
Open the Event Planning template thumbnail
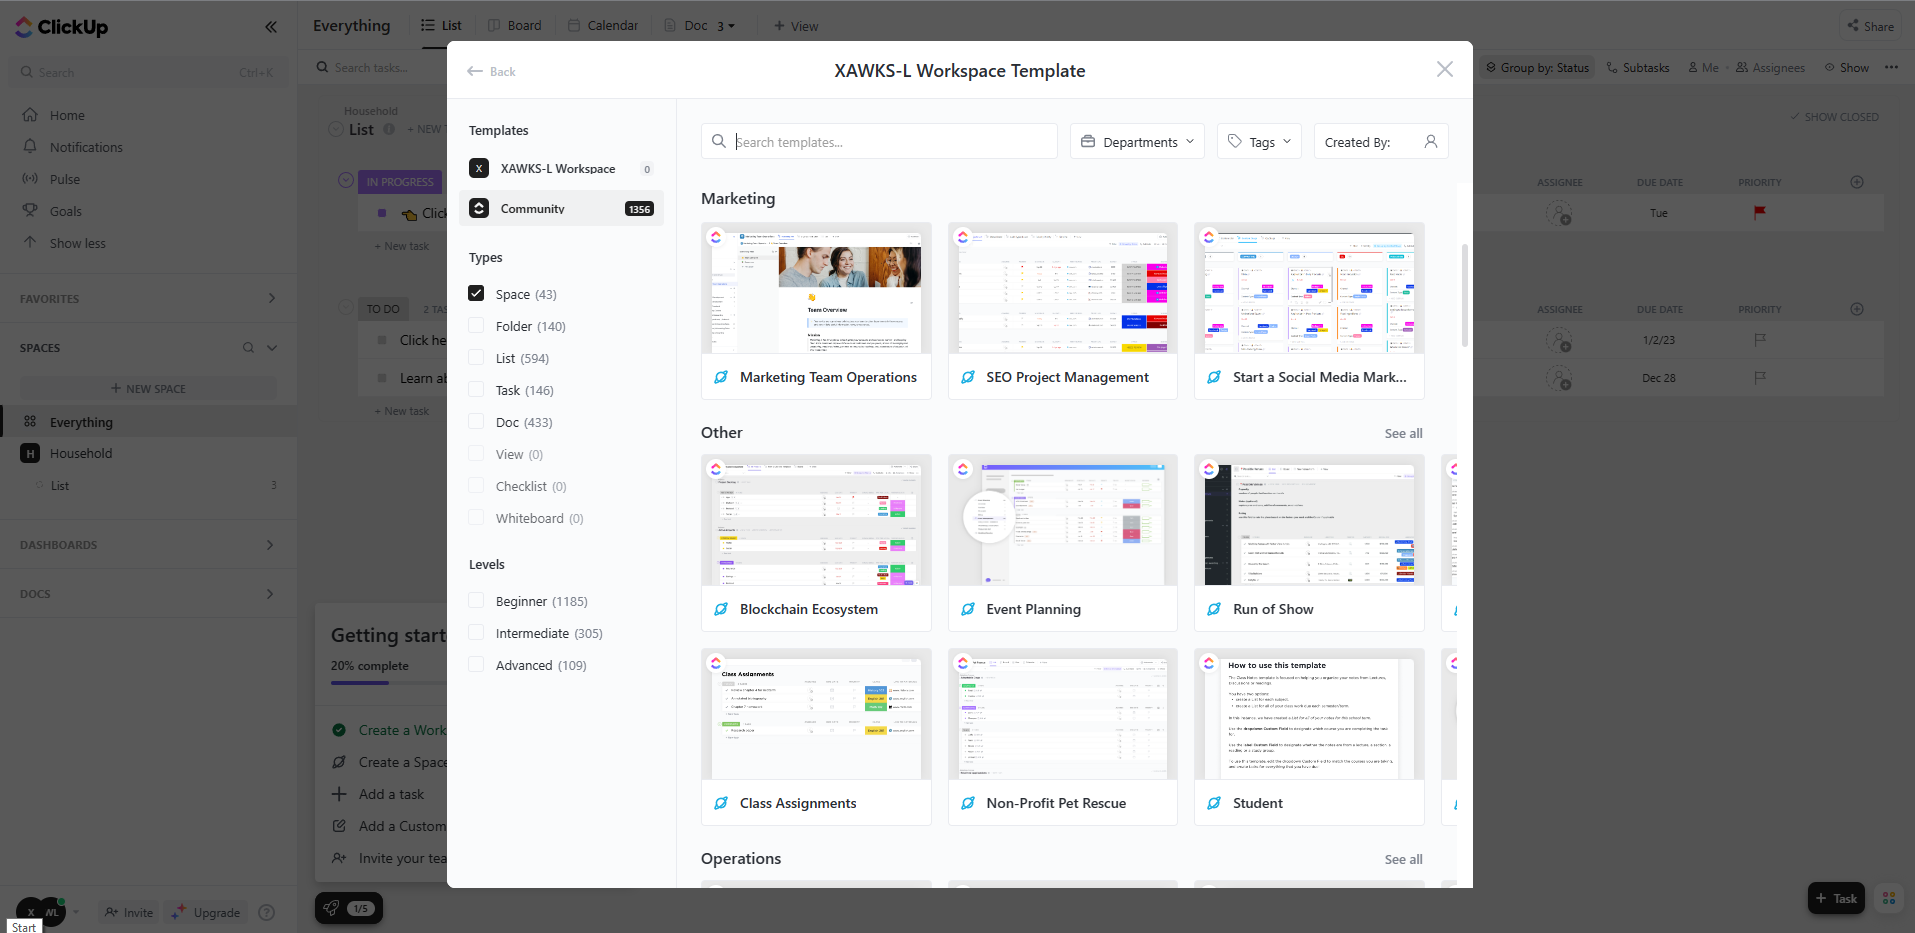click(x=1062, y=520)
